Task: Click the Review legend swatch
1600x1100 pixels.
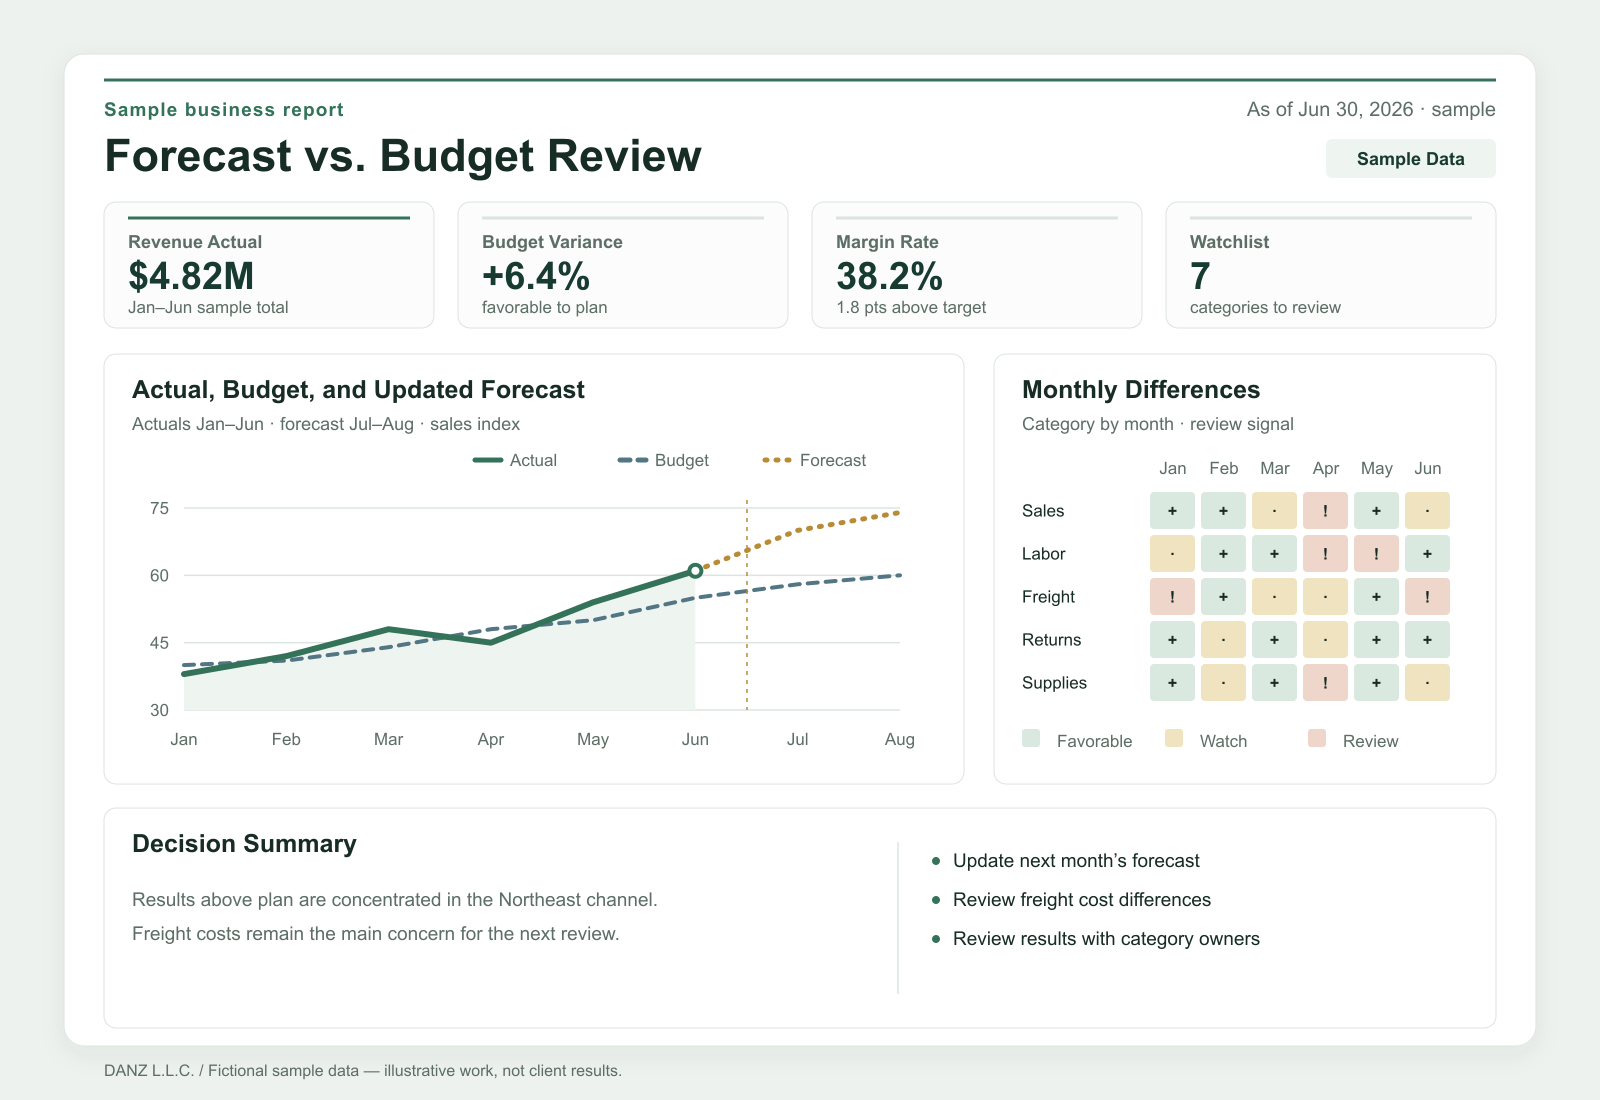Action: [x=1317, y=738]
